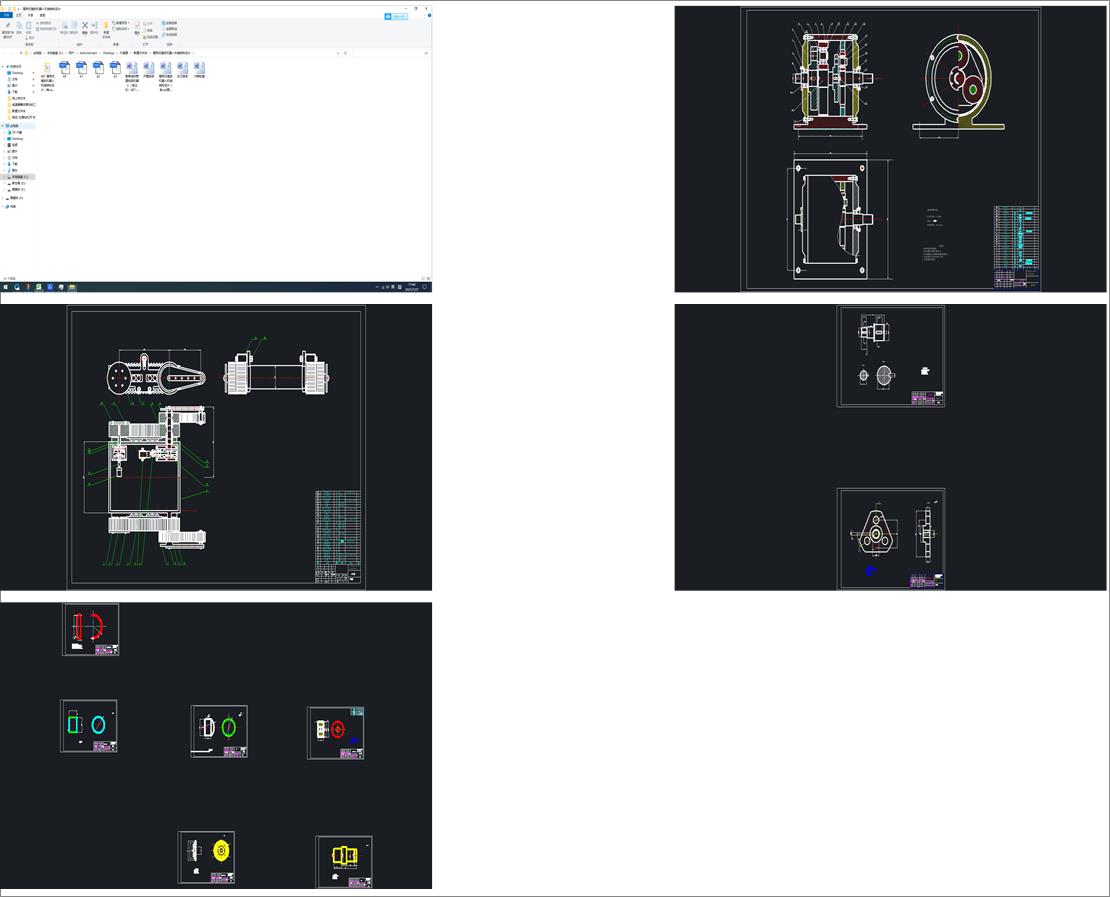
Task: Collapse the Quick access tree node
Action: 3,66
